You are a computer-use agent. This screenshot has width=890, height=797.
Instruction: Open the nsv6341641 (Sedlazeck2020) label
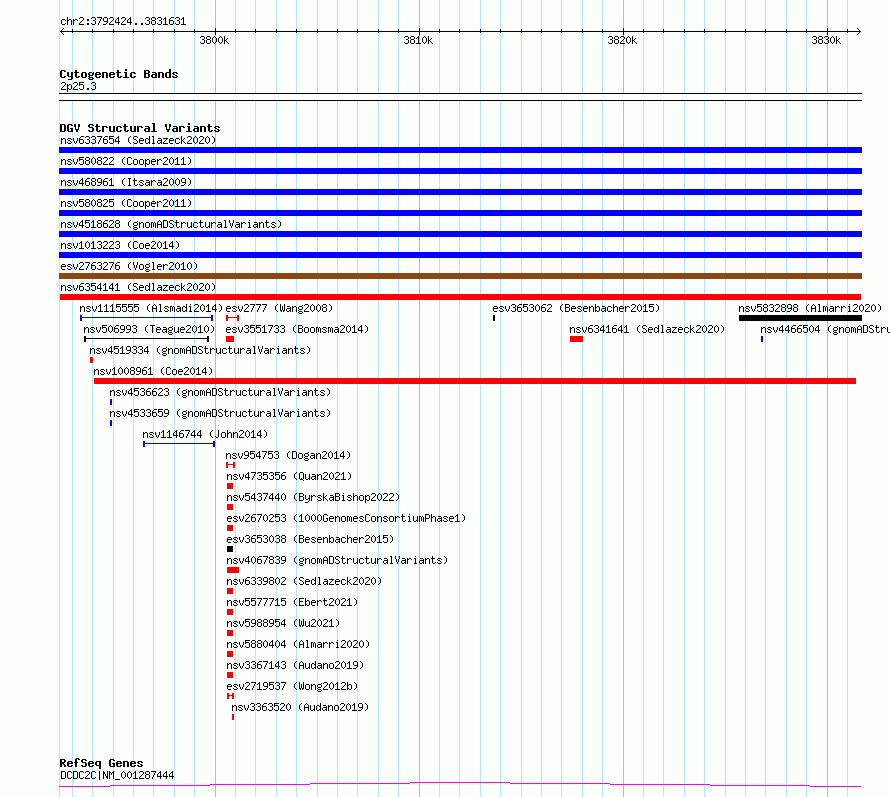647,329
